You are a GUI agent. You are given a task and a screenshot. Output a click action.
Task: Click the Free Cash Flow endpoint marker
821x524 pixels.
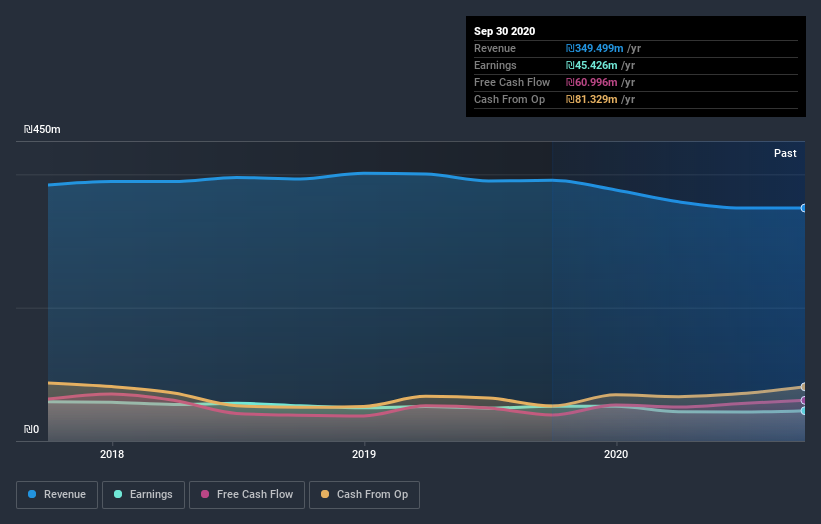click(x=803, y=400)
